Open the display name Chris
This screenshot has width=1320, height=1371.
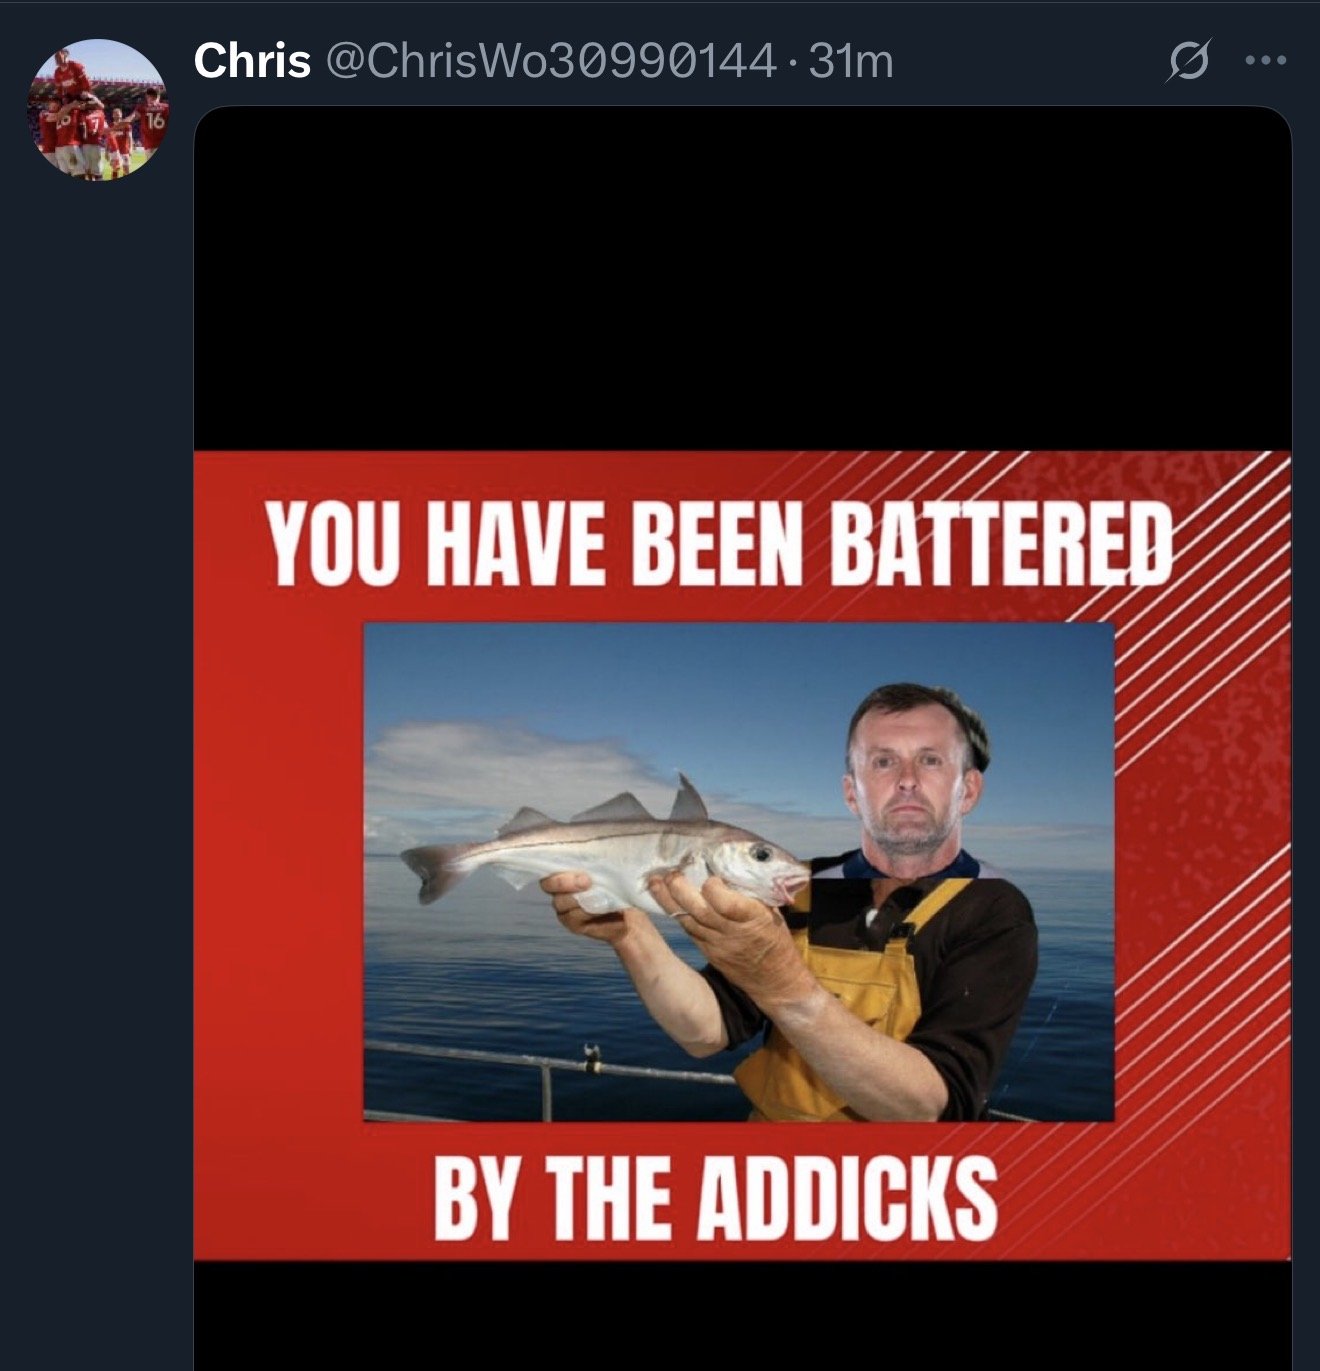coord(252,61)
